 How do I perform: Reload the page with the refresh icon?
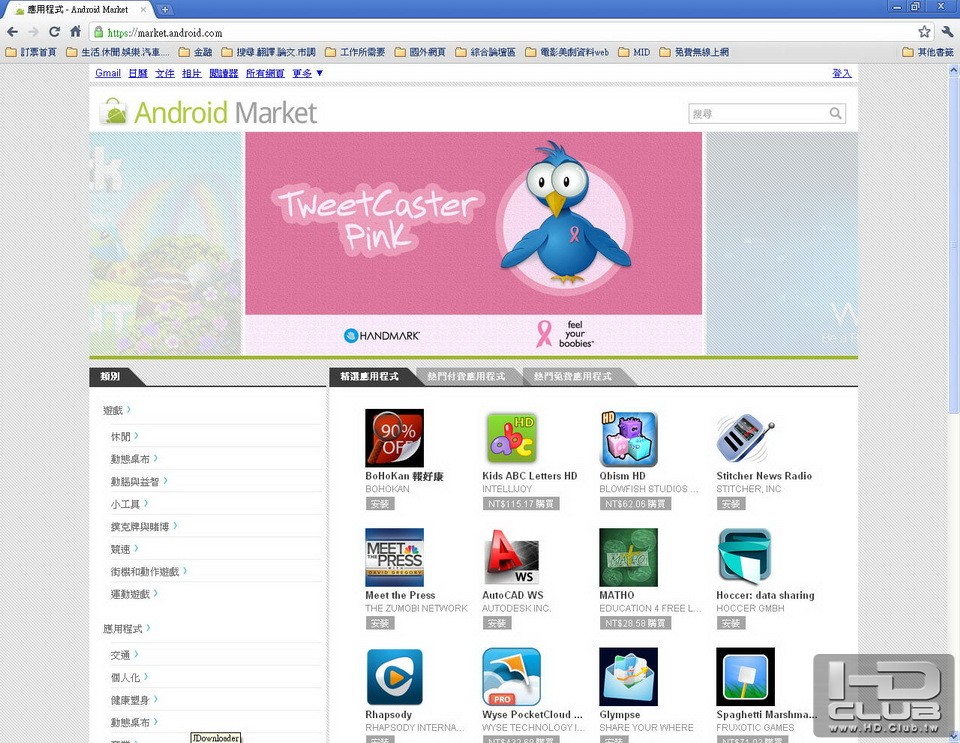(x=54, y=32)
